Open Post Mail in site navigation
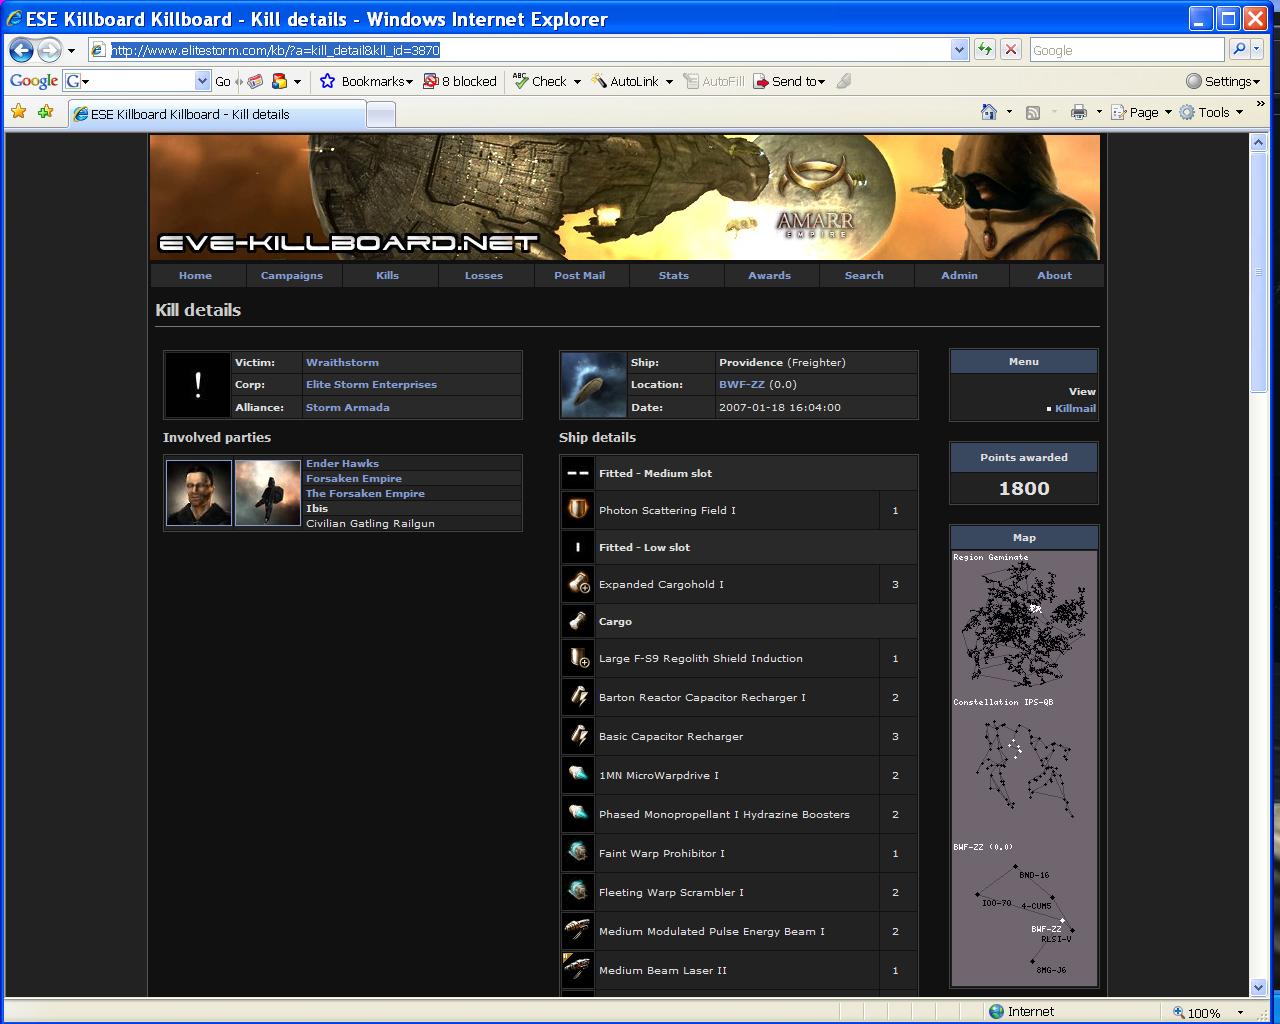This screenshot has width=1280, height=1024. (580, 275)
